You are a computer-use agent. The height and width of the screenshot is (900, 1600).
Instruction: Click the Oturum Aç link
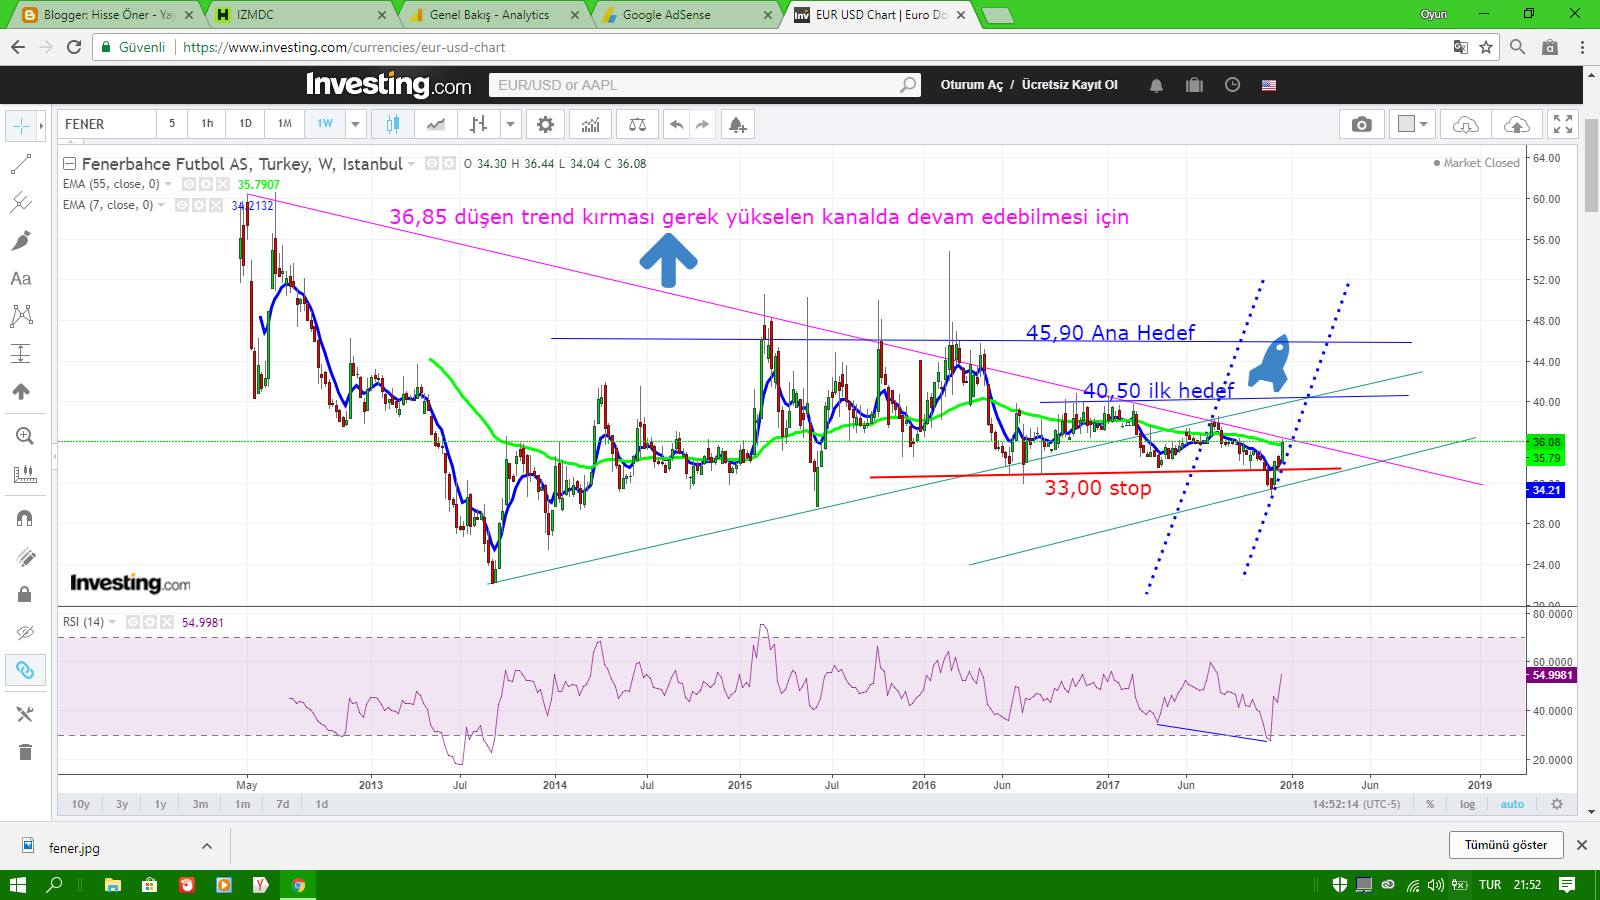[971, 85]
